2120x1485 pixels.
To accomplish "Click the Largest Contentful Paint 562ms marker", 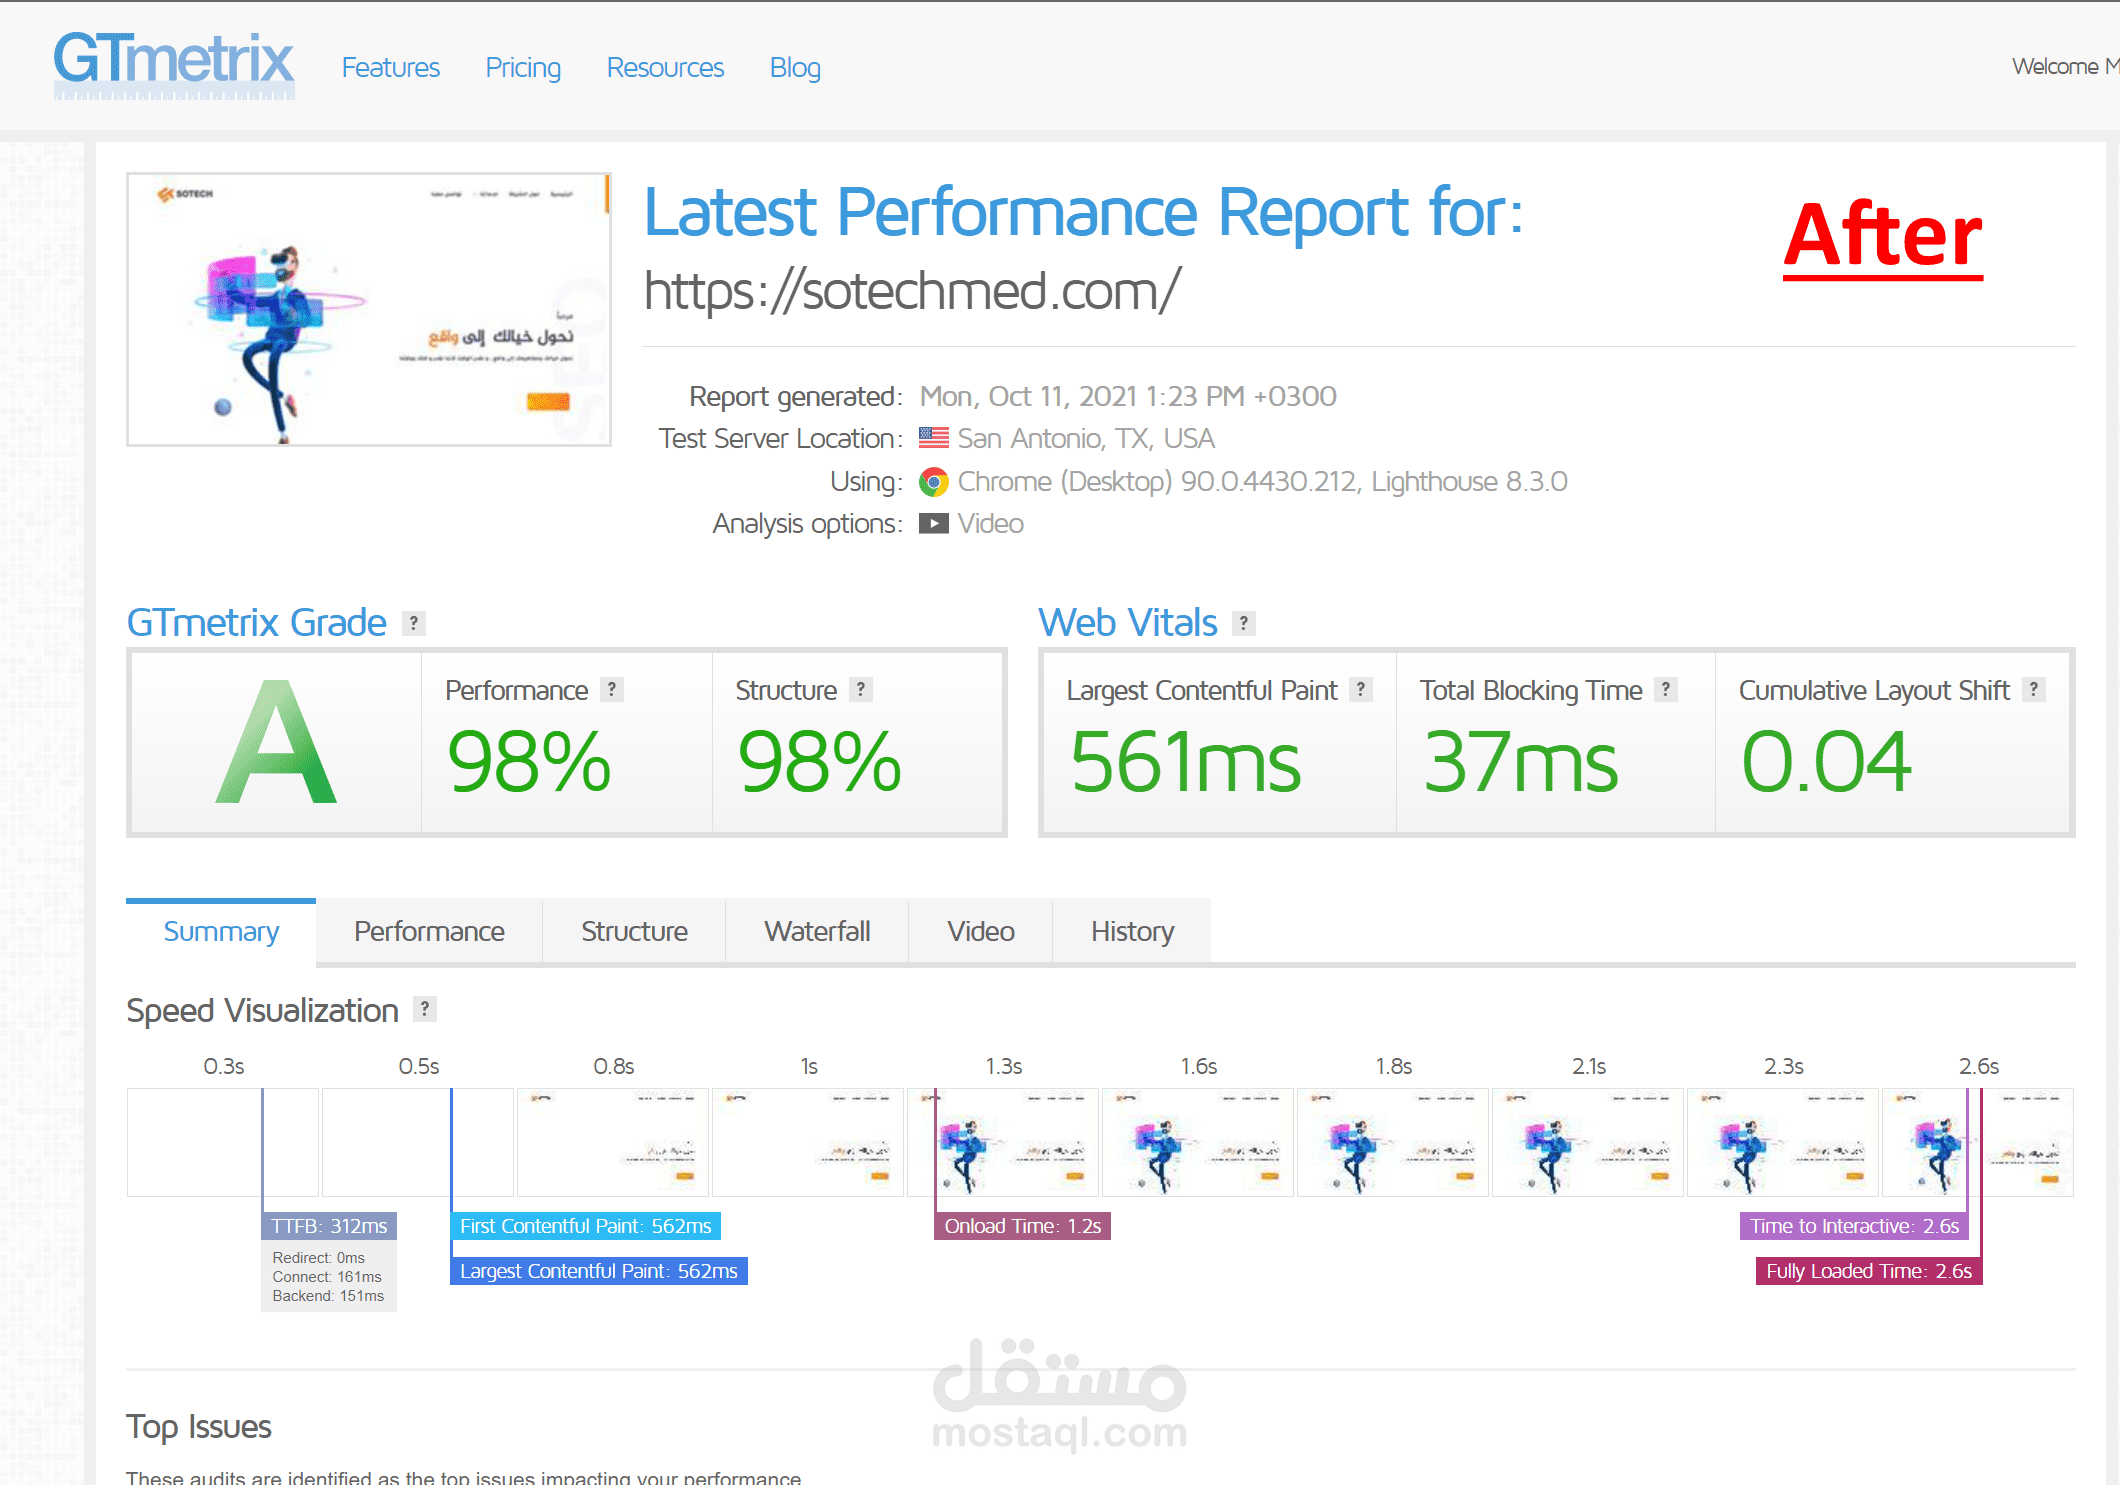I will tap(599, 1271).
